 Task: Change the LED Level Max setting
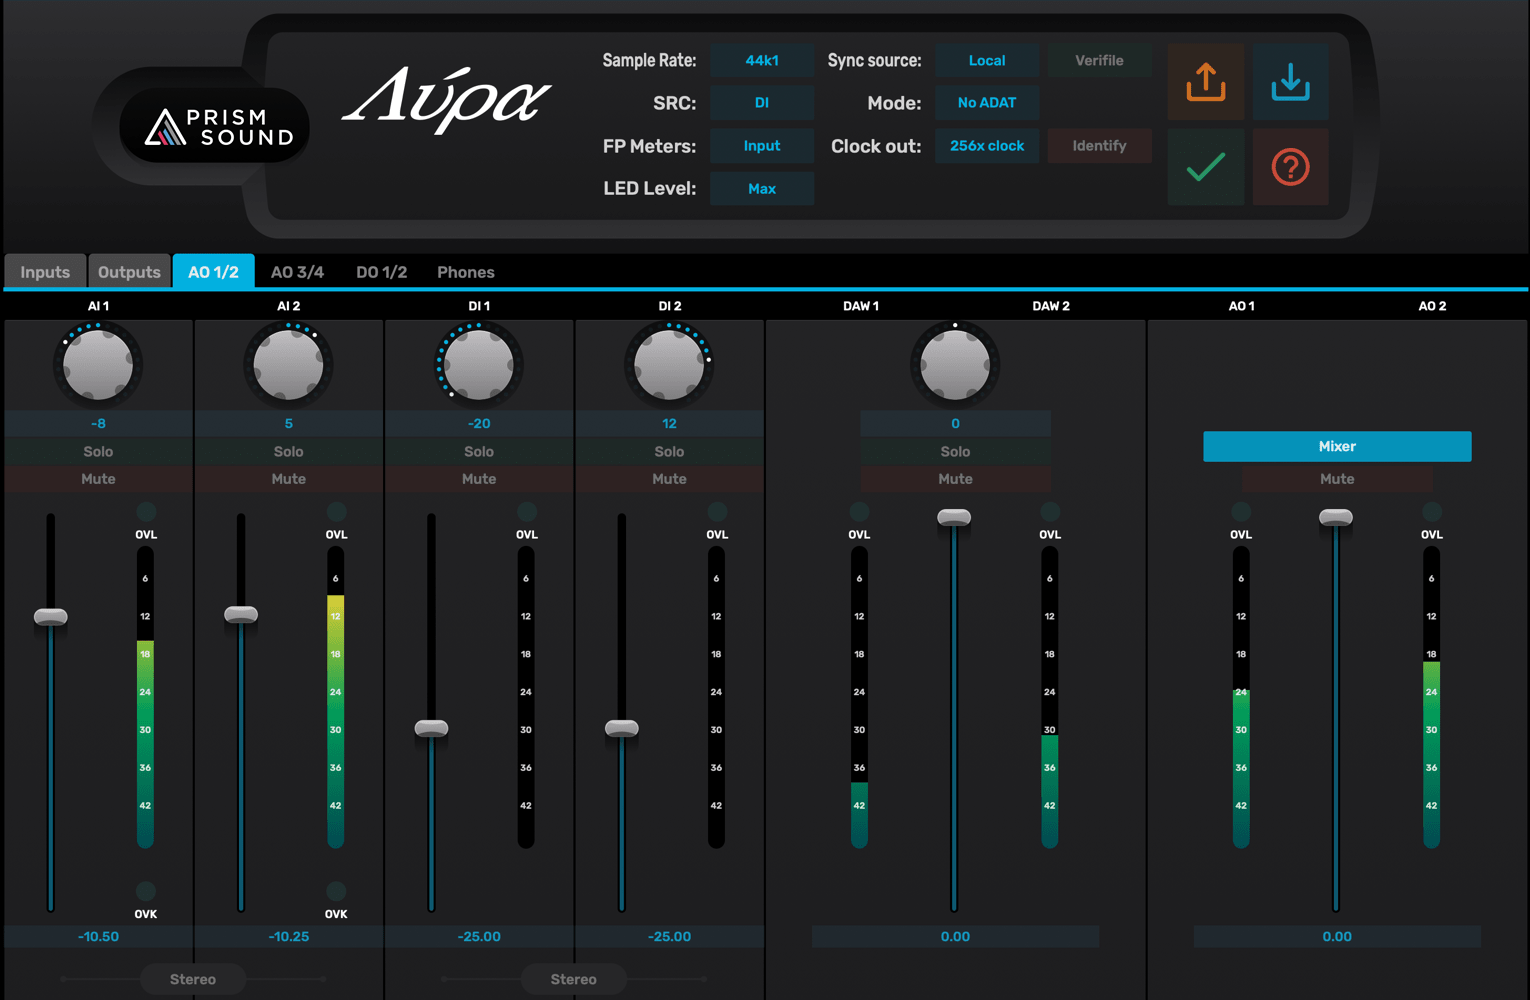[x=762, y=188]
